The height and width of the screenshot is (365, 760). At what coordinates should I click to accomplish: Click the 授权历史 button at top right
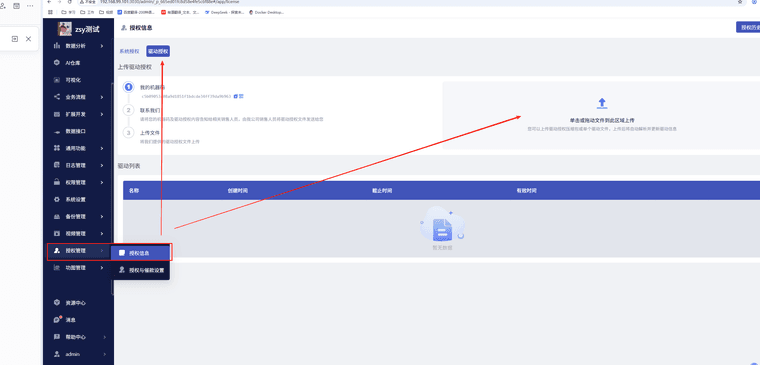pyautogui.click(x=748, y=27)
